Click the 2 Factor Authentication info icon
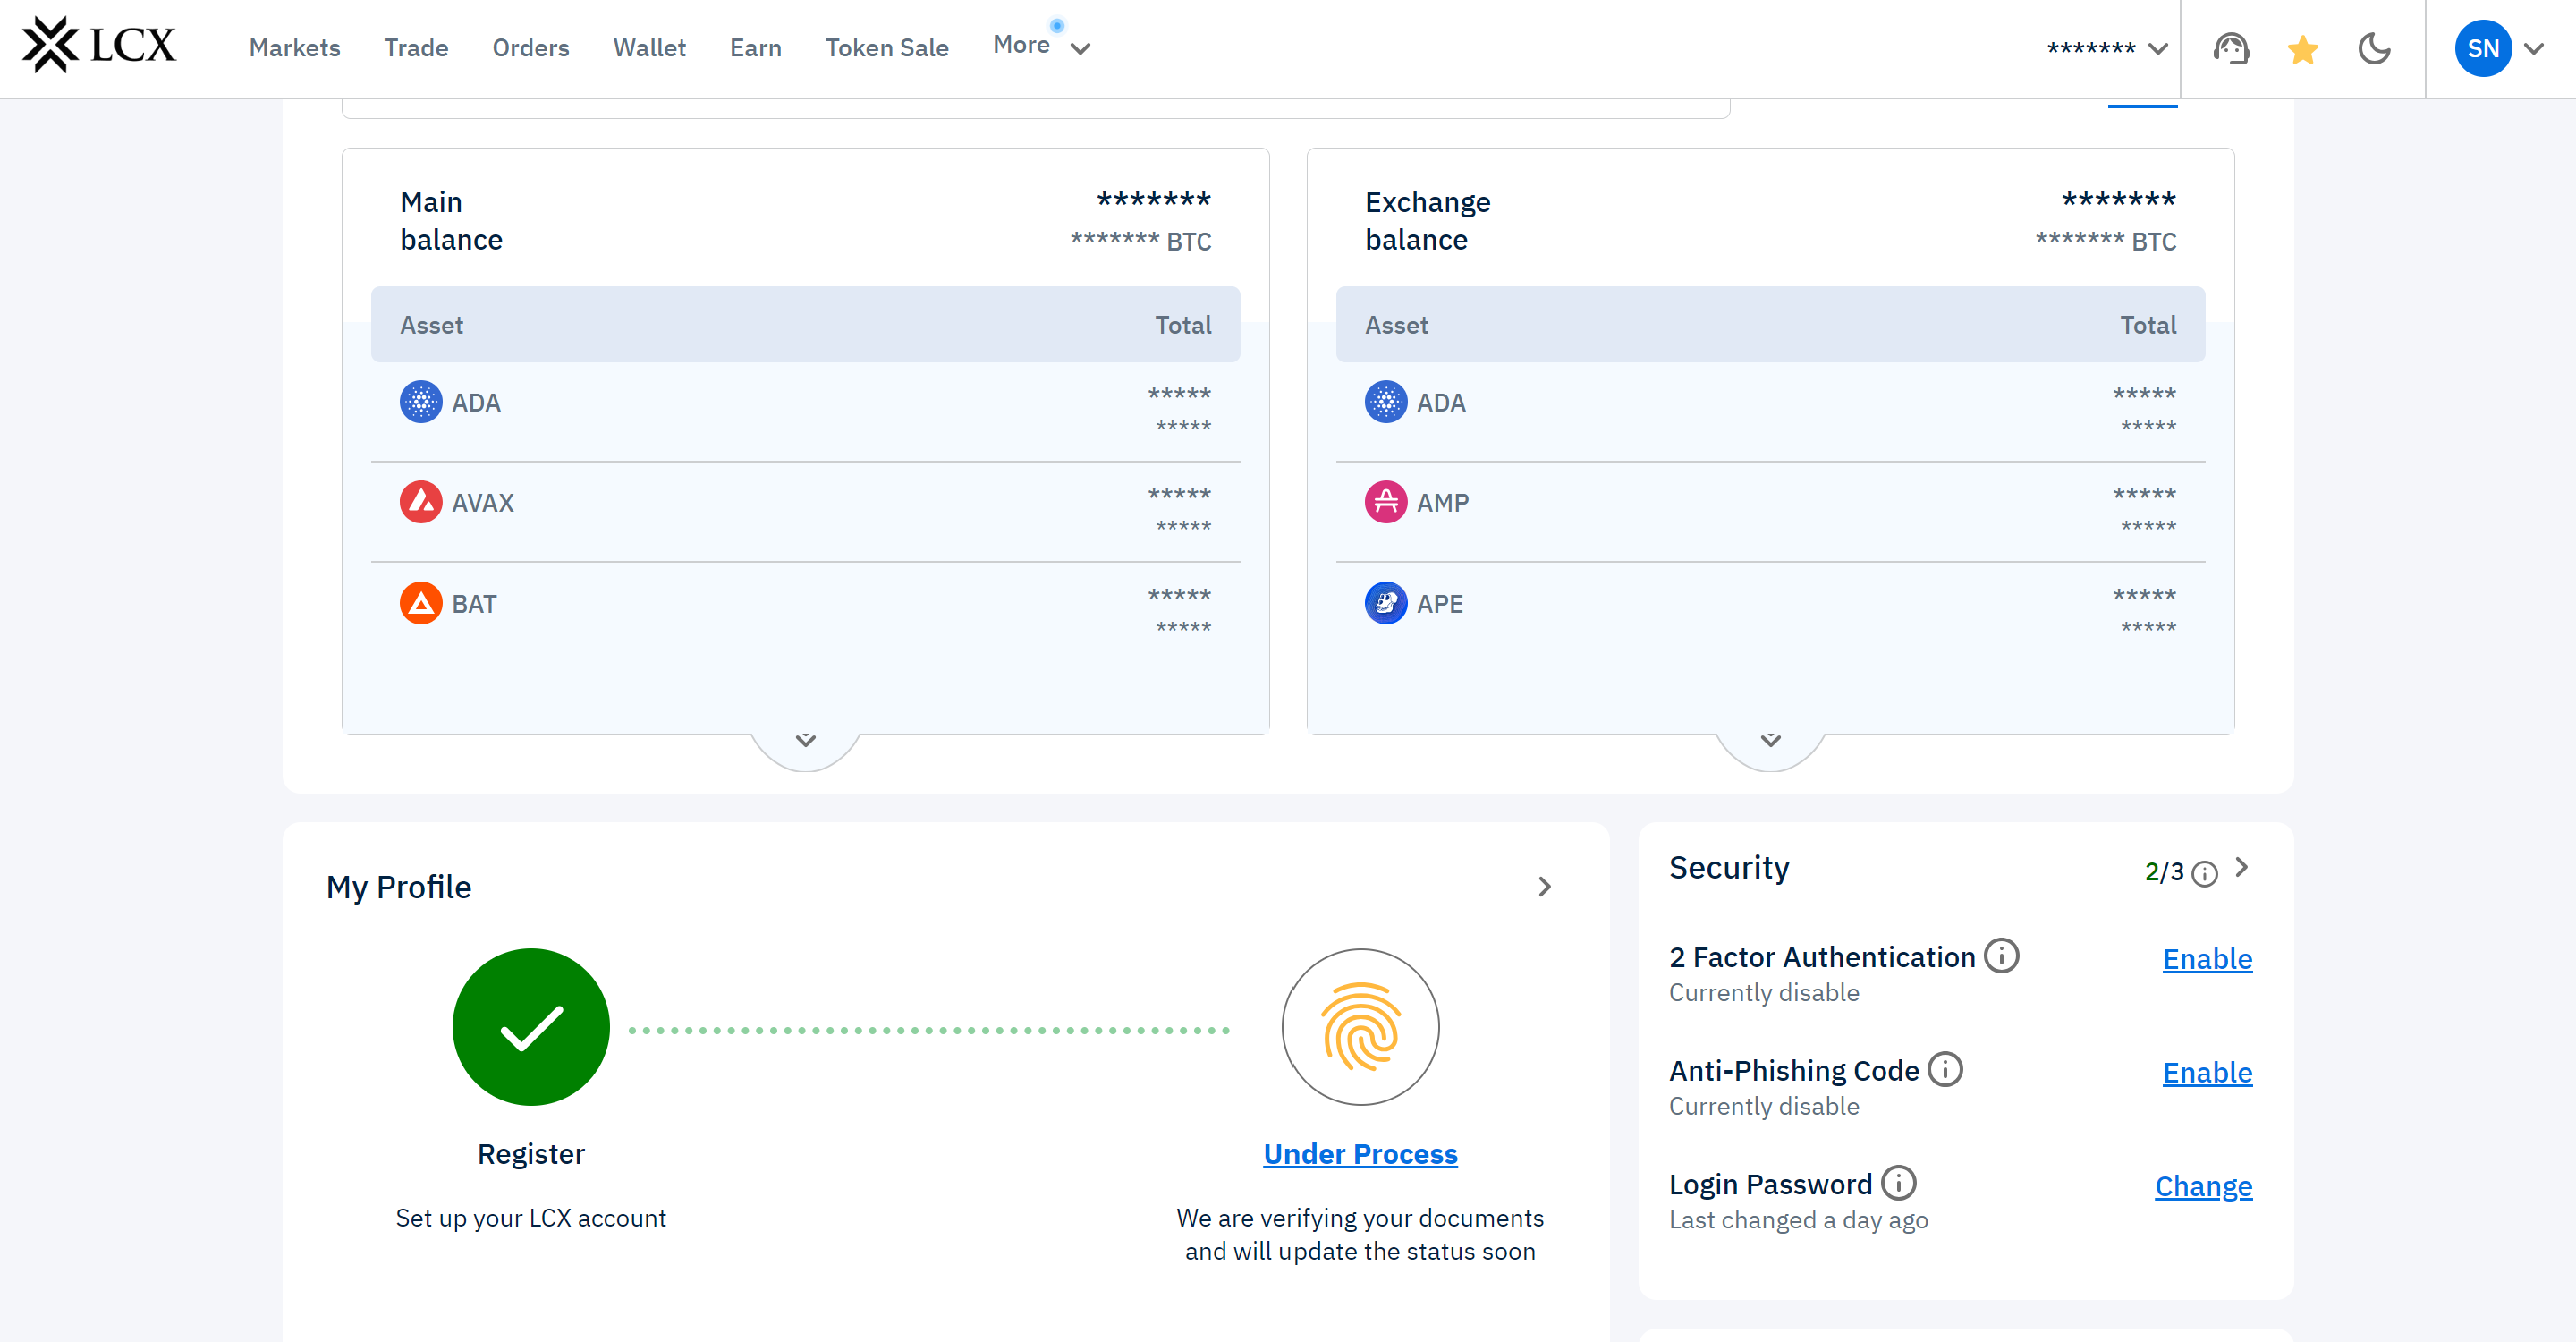Image resolution: width=2576 pixels, height=1342 pixels. click(x=2001, y=955)
